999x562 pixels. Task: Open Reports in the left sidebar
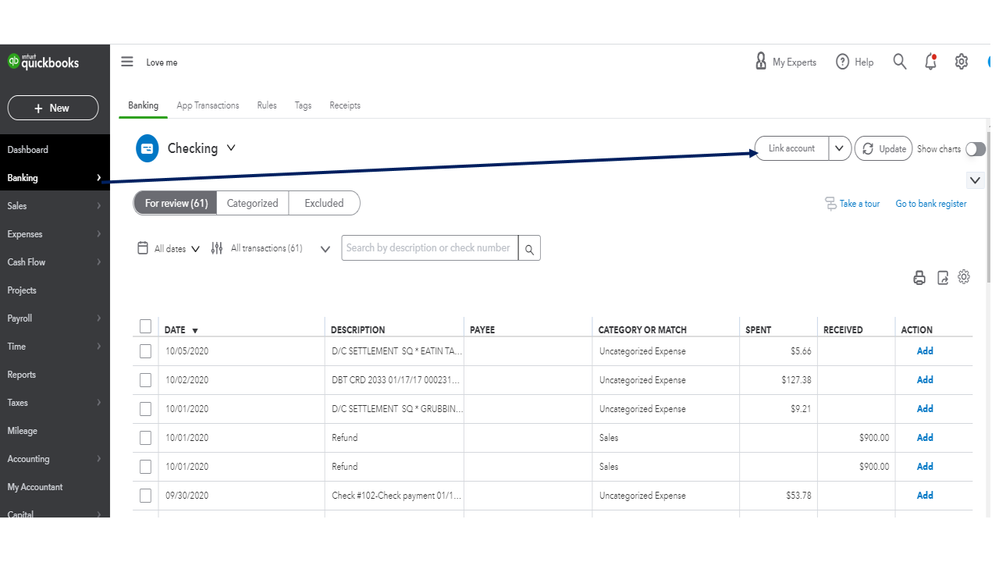pyautogui.click(x=22, y=375)
